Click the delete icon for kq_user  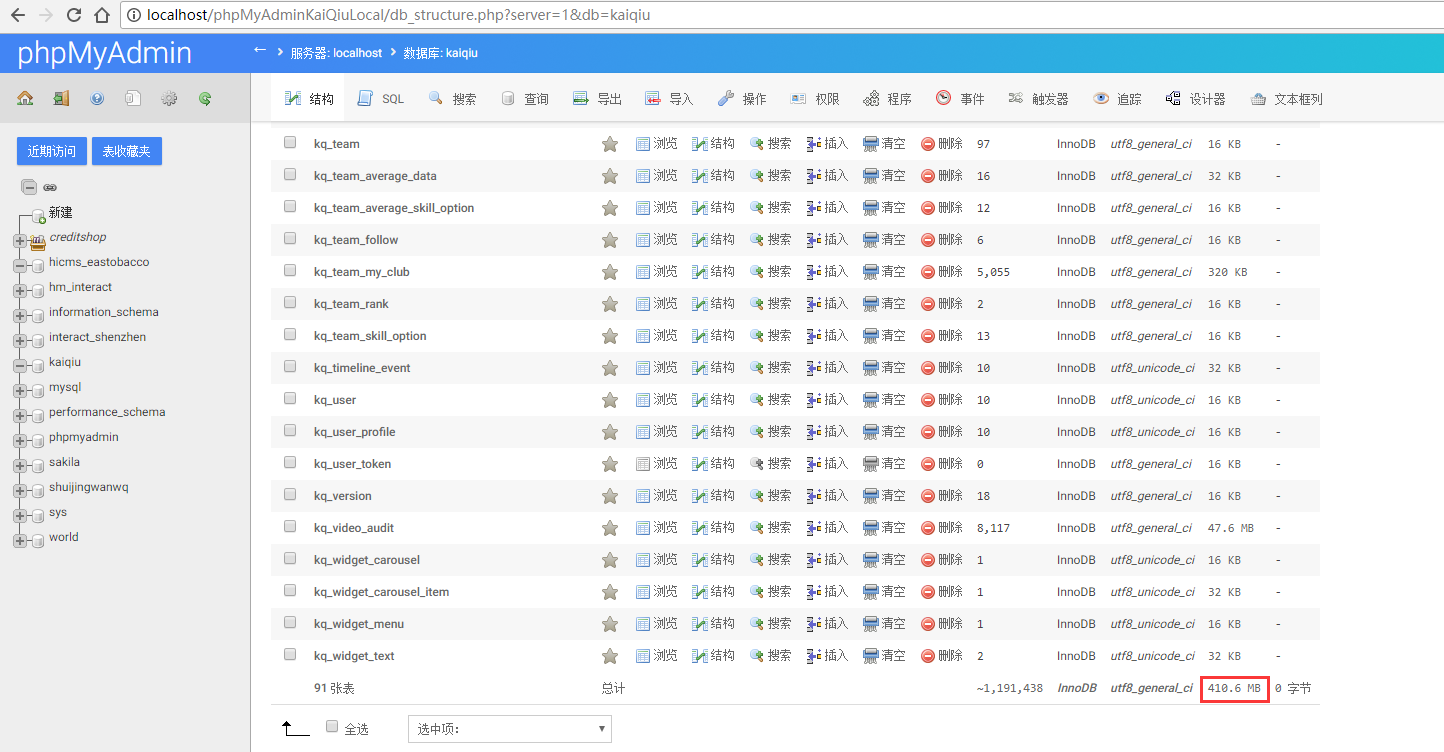pyautogui.click(x=928, y=400)
